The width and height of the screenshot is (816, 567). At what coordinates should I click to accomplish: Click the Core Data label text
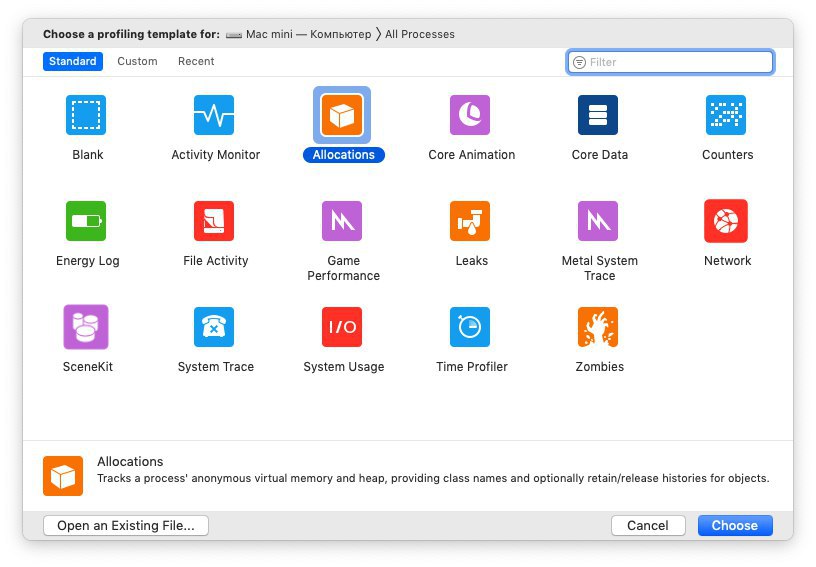click(x=600, y=155)
